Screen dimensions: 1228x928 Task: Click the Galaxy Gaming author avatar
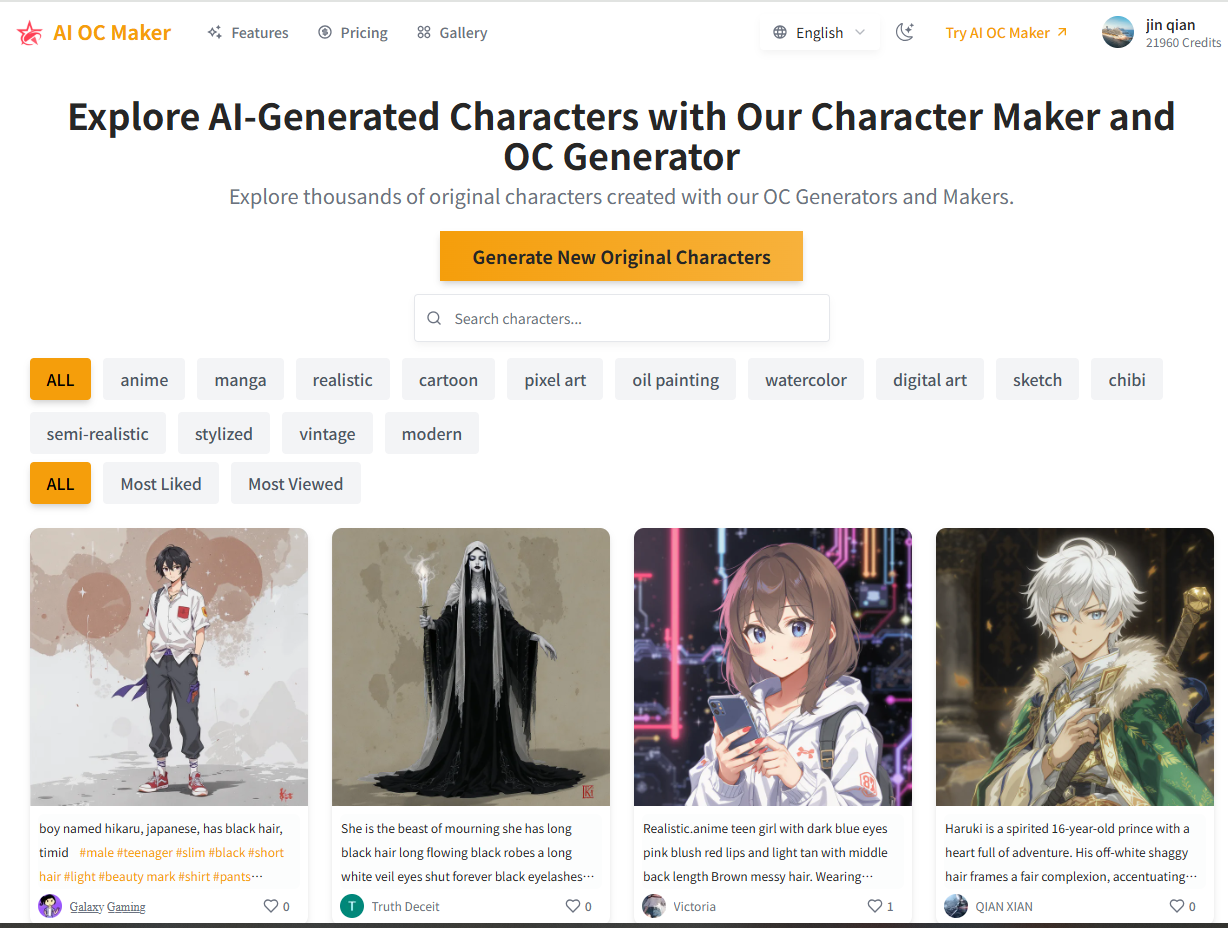click(x=50, y=906)
